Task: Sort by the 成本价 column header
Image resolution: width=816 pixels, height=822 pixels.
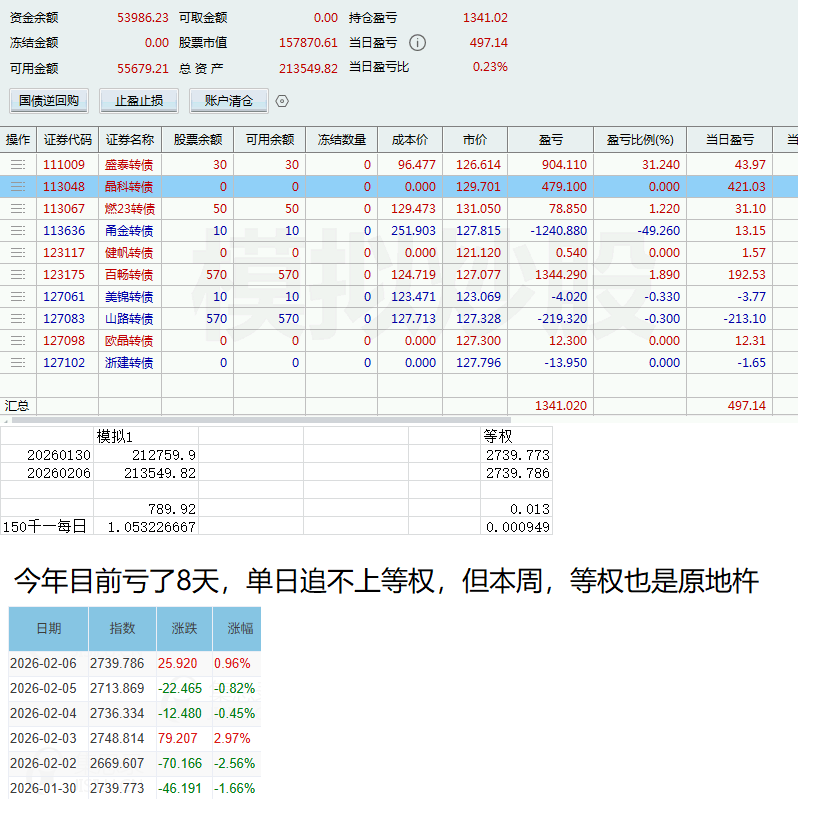Action: pyautogui.click(x=410, y=140)
